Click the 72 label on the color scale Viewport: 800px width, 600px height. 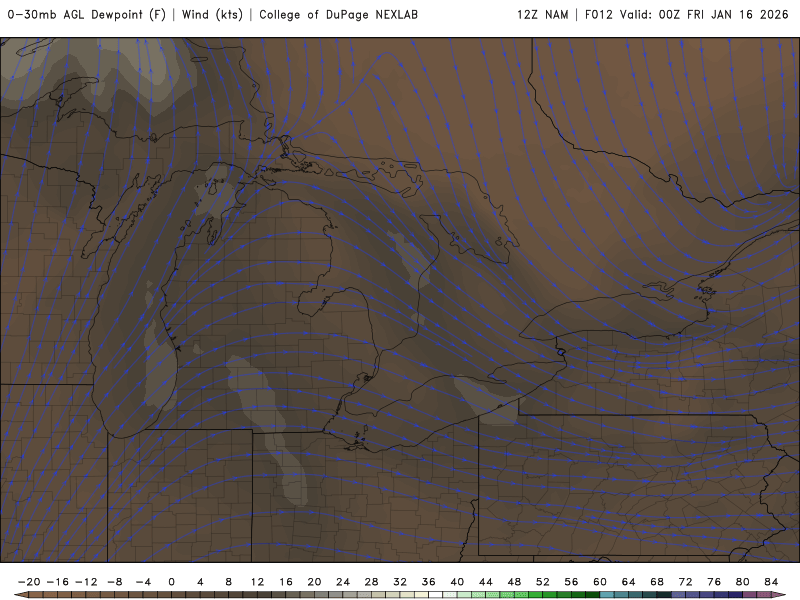[686, 582]
